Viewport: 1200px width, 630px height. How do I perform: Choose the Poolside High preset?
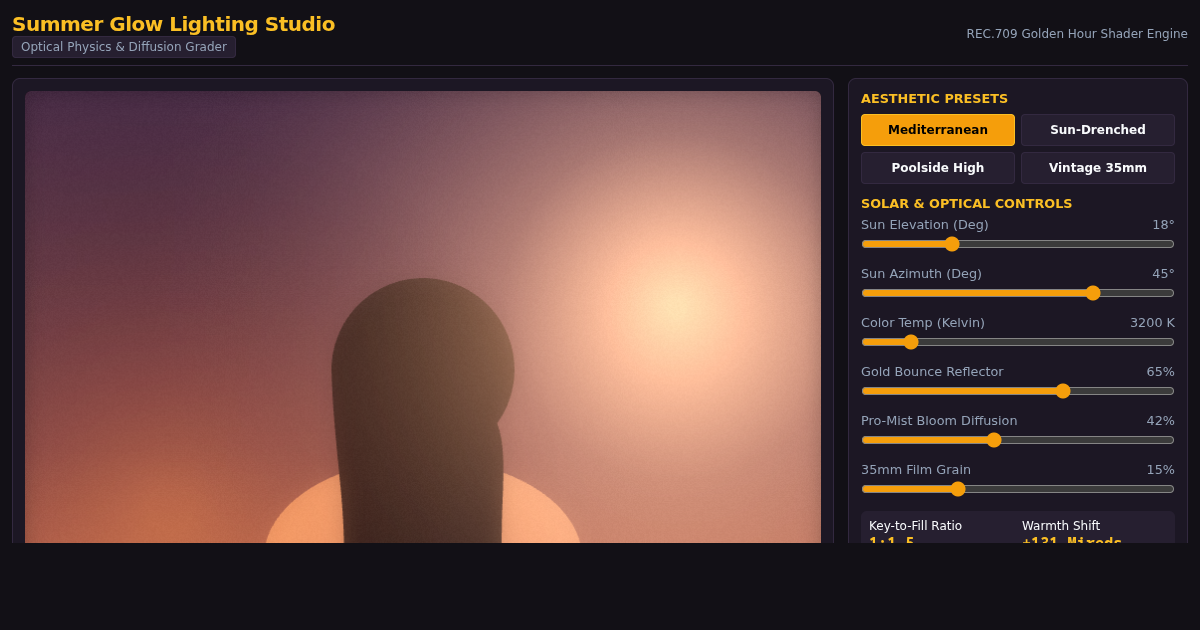(938, 168)
